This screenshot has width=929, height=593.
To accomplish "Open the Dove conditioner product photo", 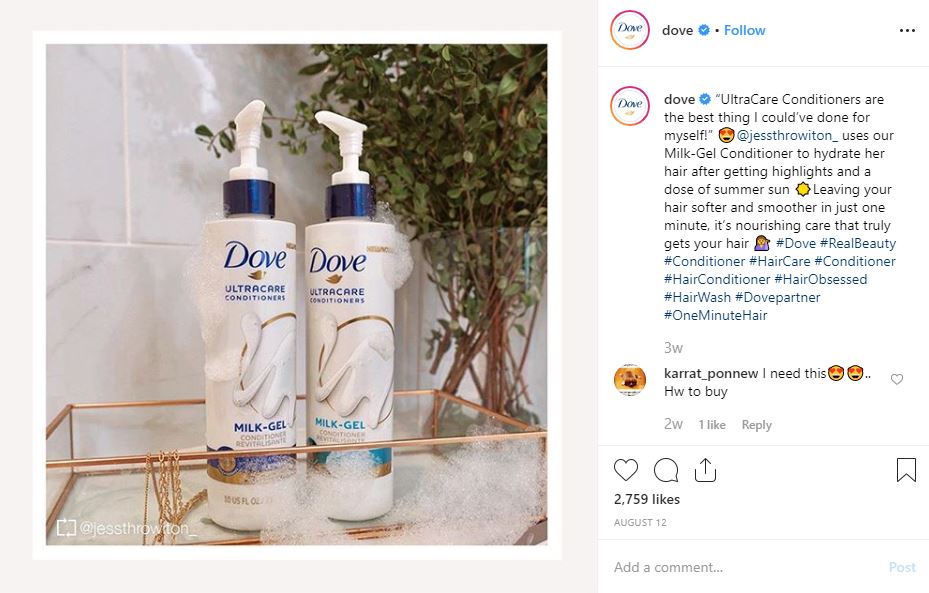I will [x=297, y=294].
